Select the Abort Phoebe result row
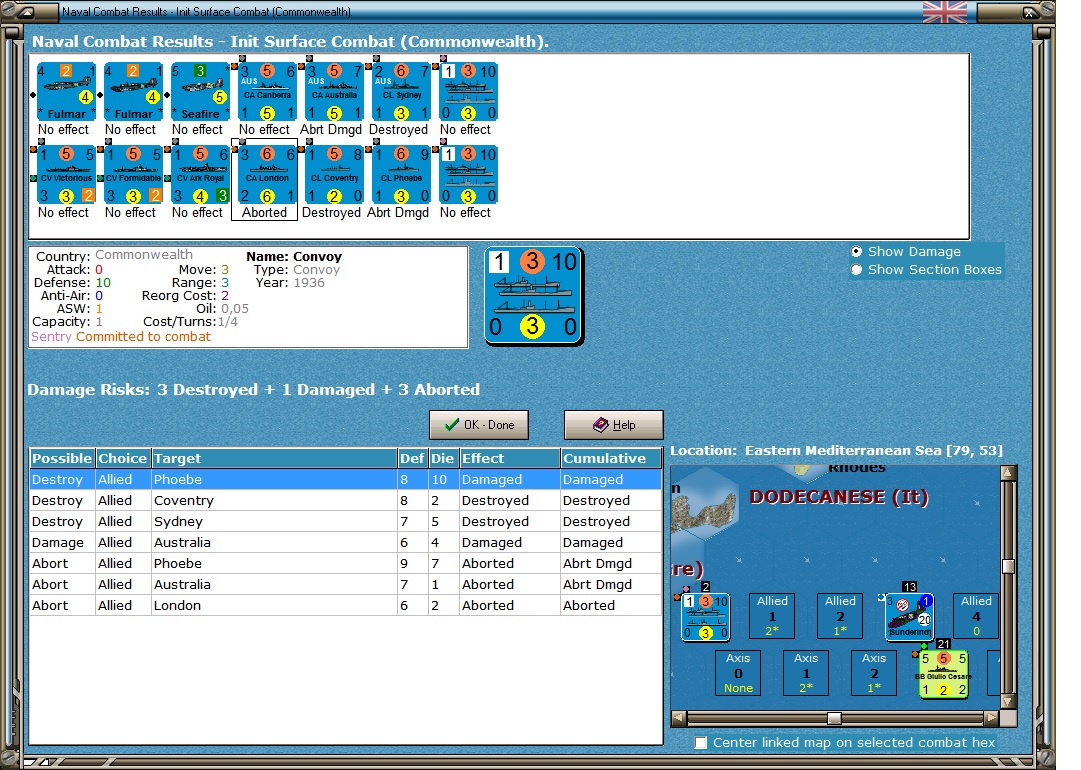Viewport: 1081px width, 770px height. pyautogui.click(x=345, y=563)
